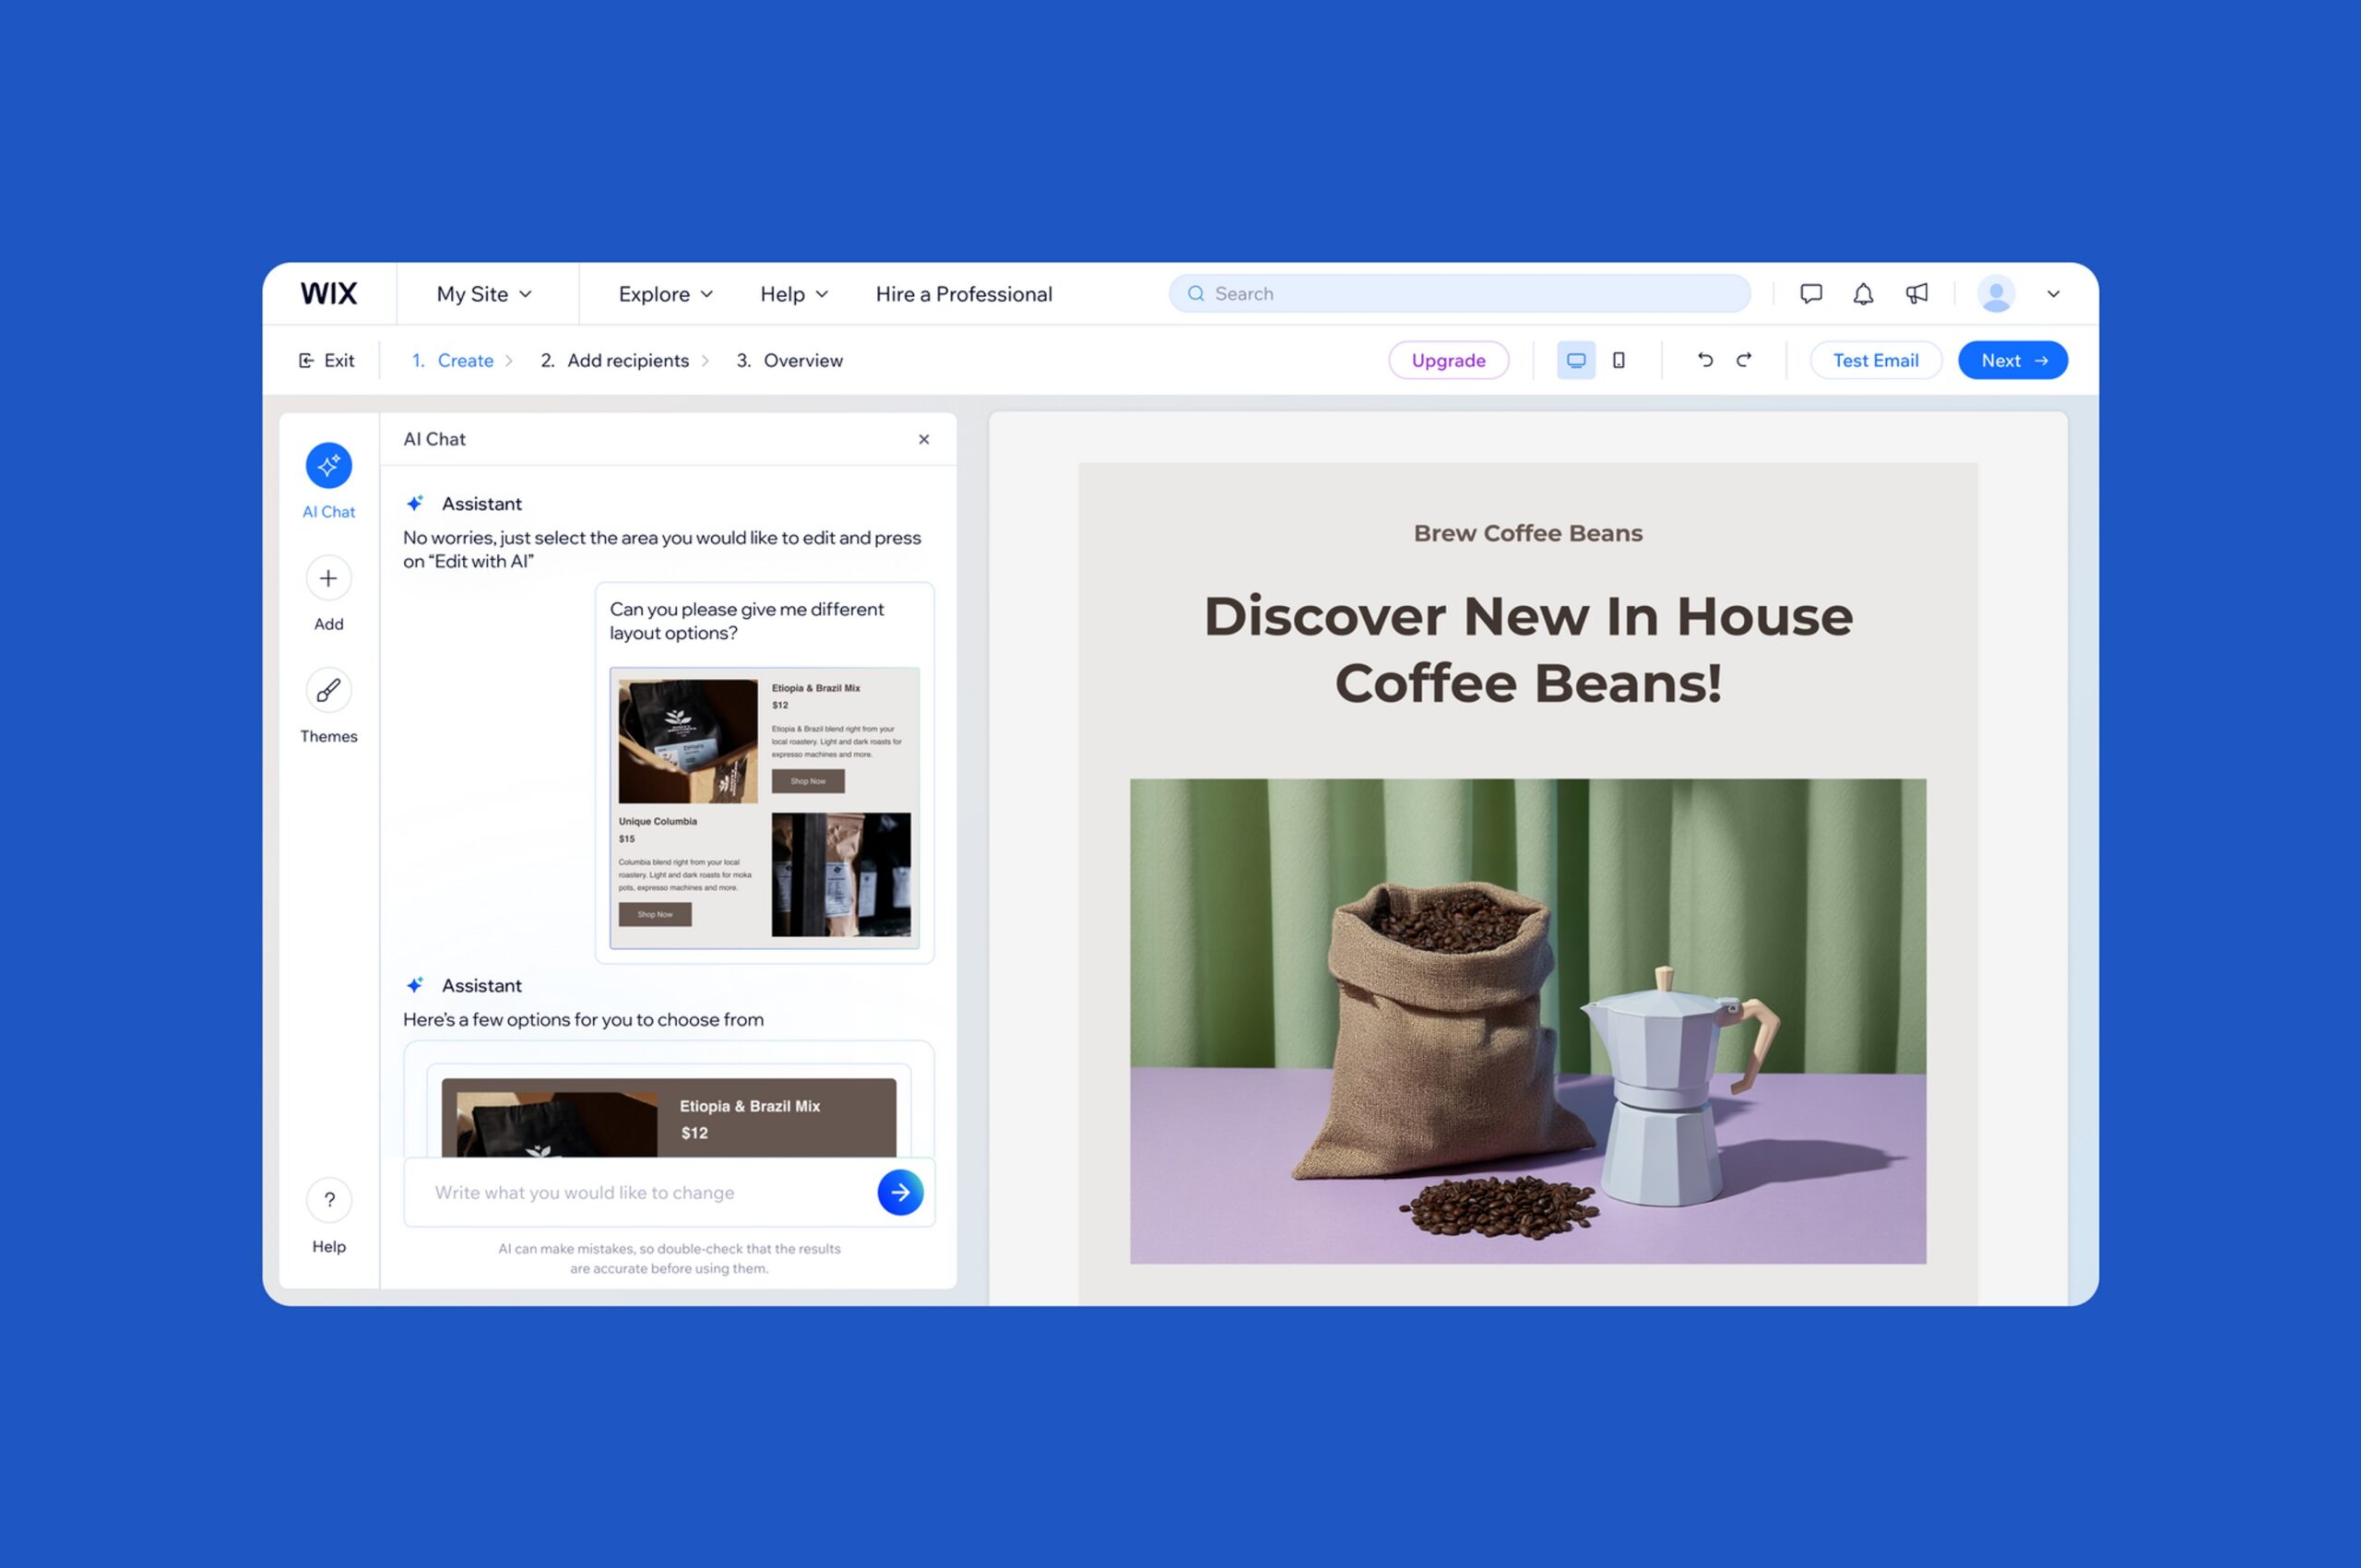The width and height of the screenshot is (2361, 1568).
Task: Go to Add recipients step
Action: tap(627, 360)
